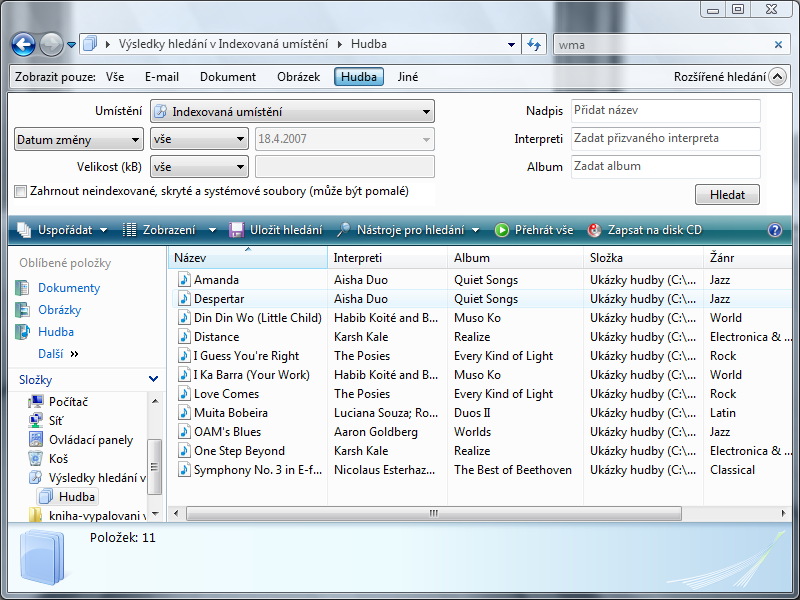Click Přehrát vše play button
800x600 pixels.
pos(534,230)
